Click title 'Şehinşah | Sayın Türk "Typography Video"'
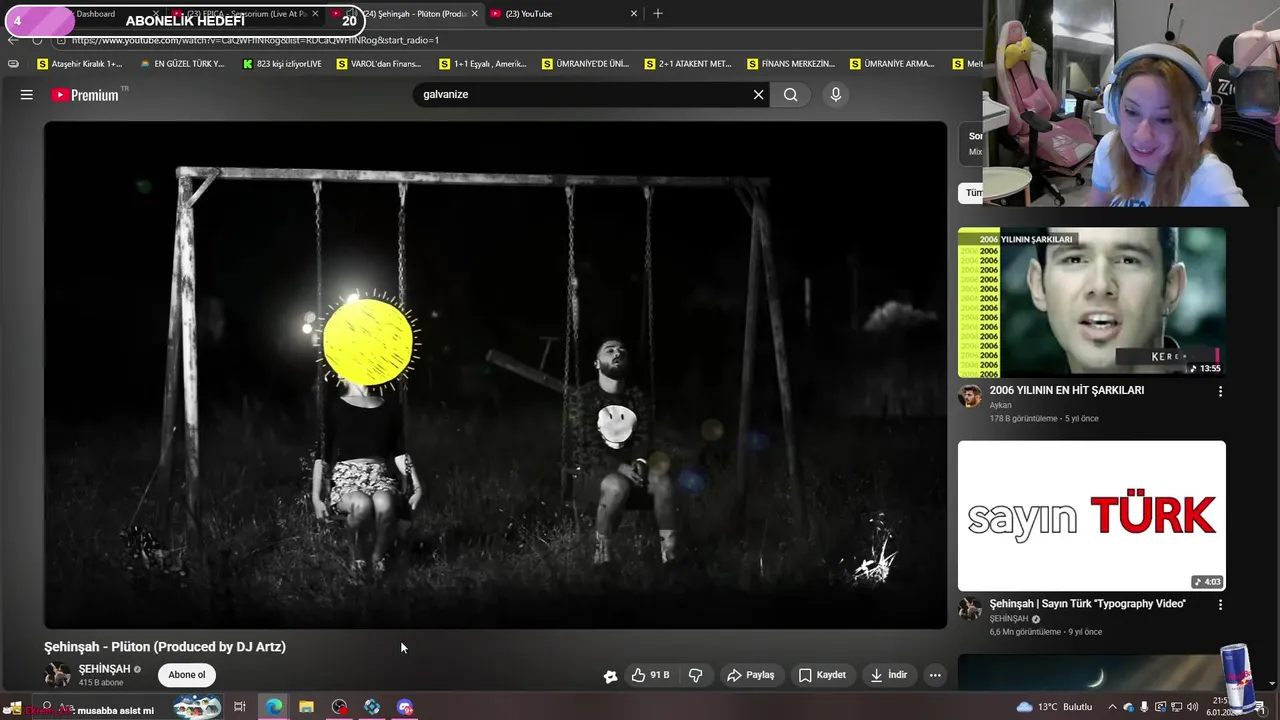 pos(1087,604)
